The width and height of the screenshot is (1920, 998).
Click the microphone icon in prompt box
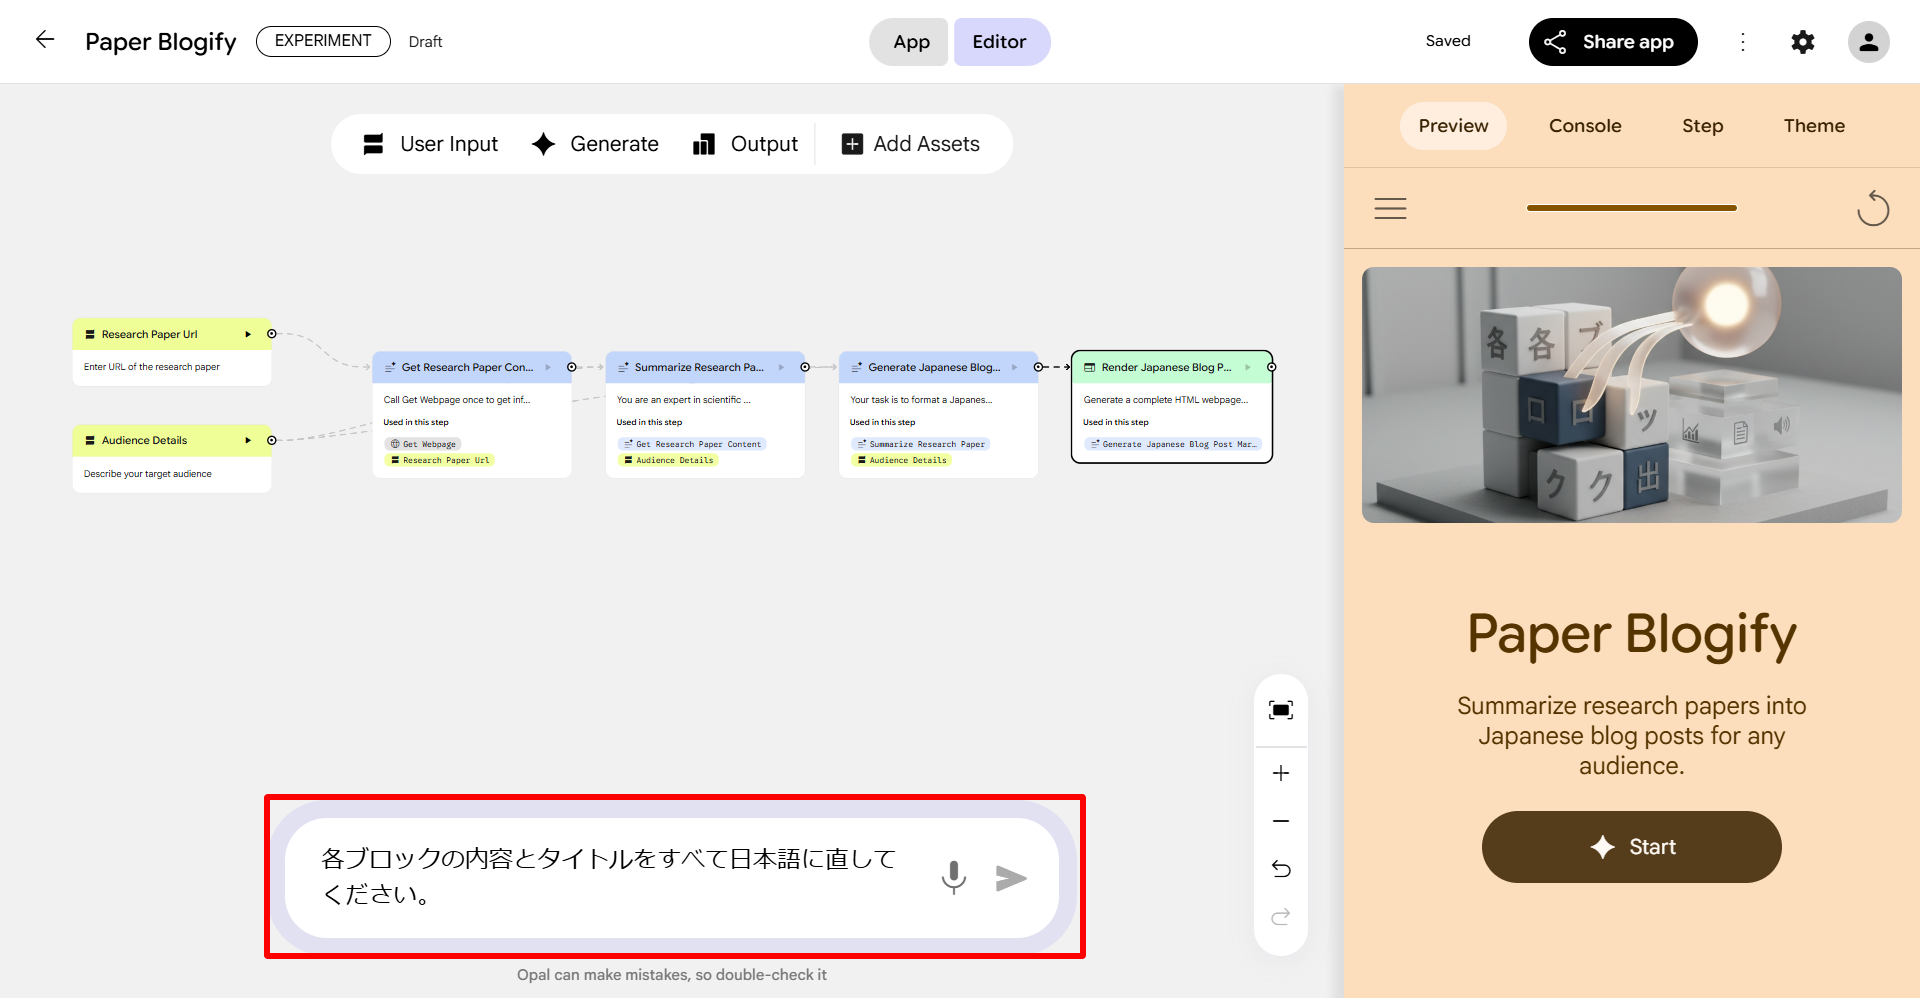point(953,877)
